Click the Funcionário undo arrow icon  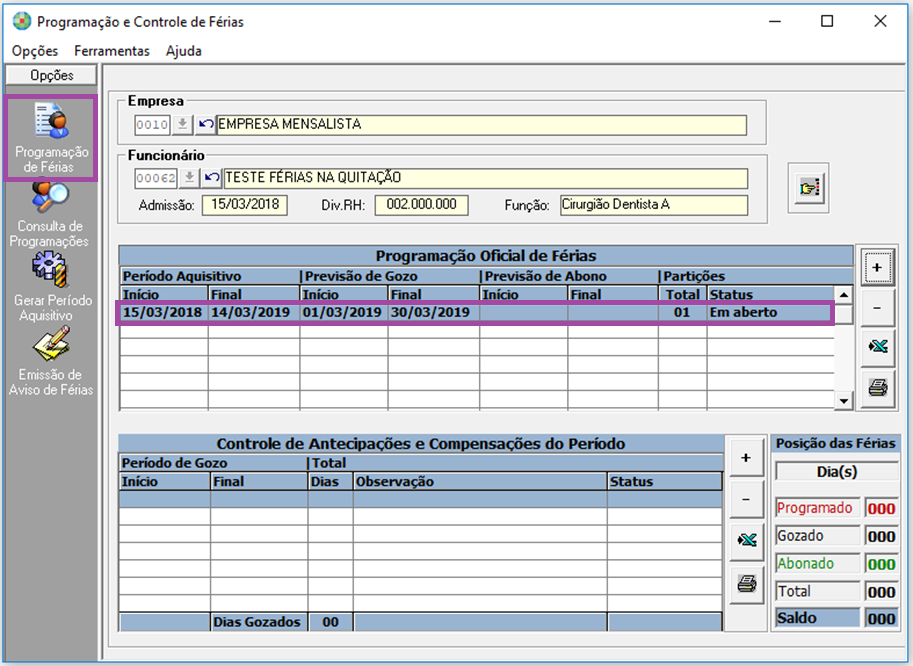(x=212, y=178)
